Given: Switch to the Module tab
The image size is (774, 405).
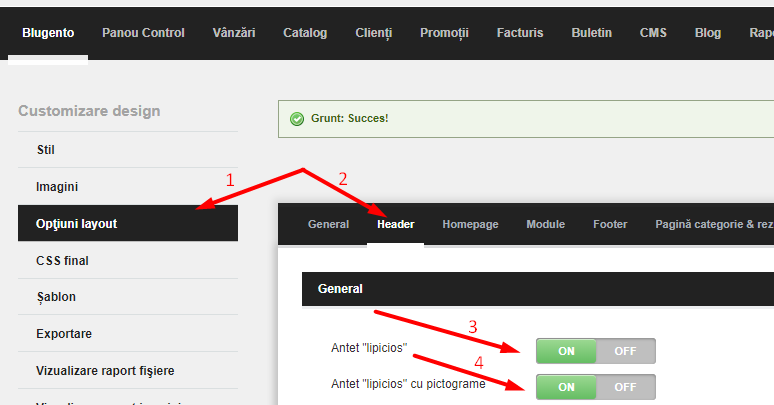Looking at the screenshot, I should pos(545,224).
